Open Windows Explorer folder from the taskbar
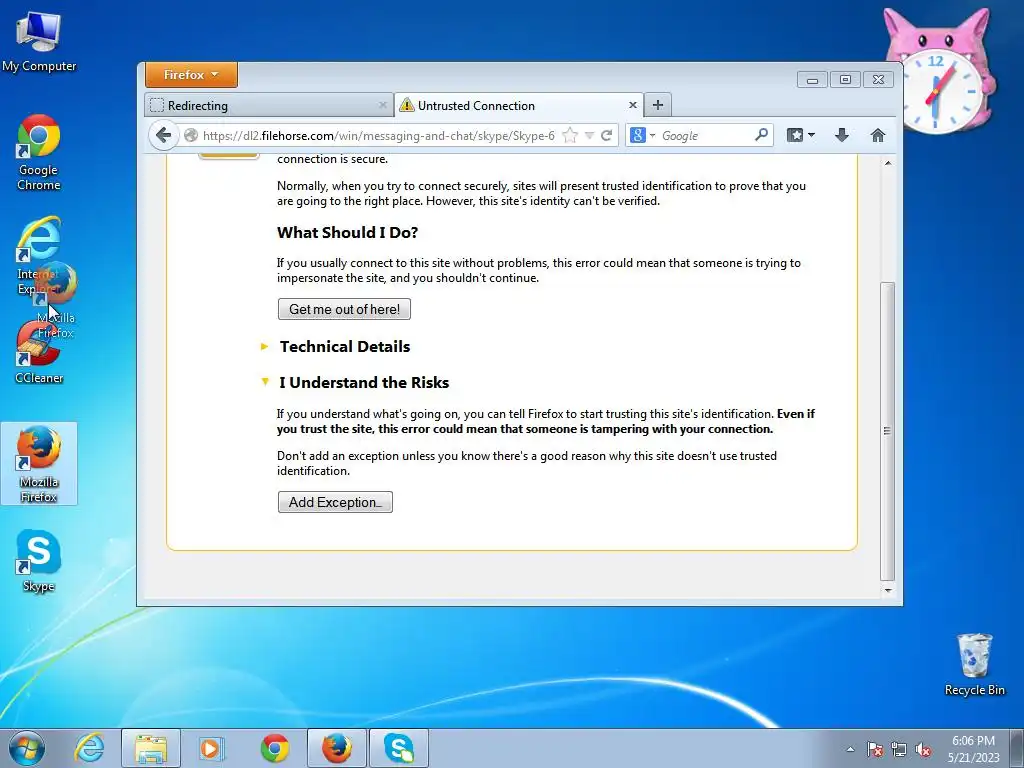 point(151,748)
